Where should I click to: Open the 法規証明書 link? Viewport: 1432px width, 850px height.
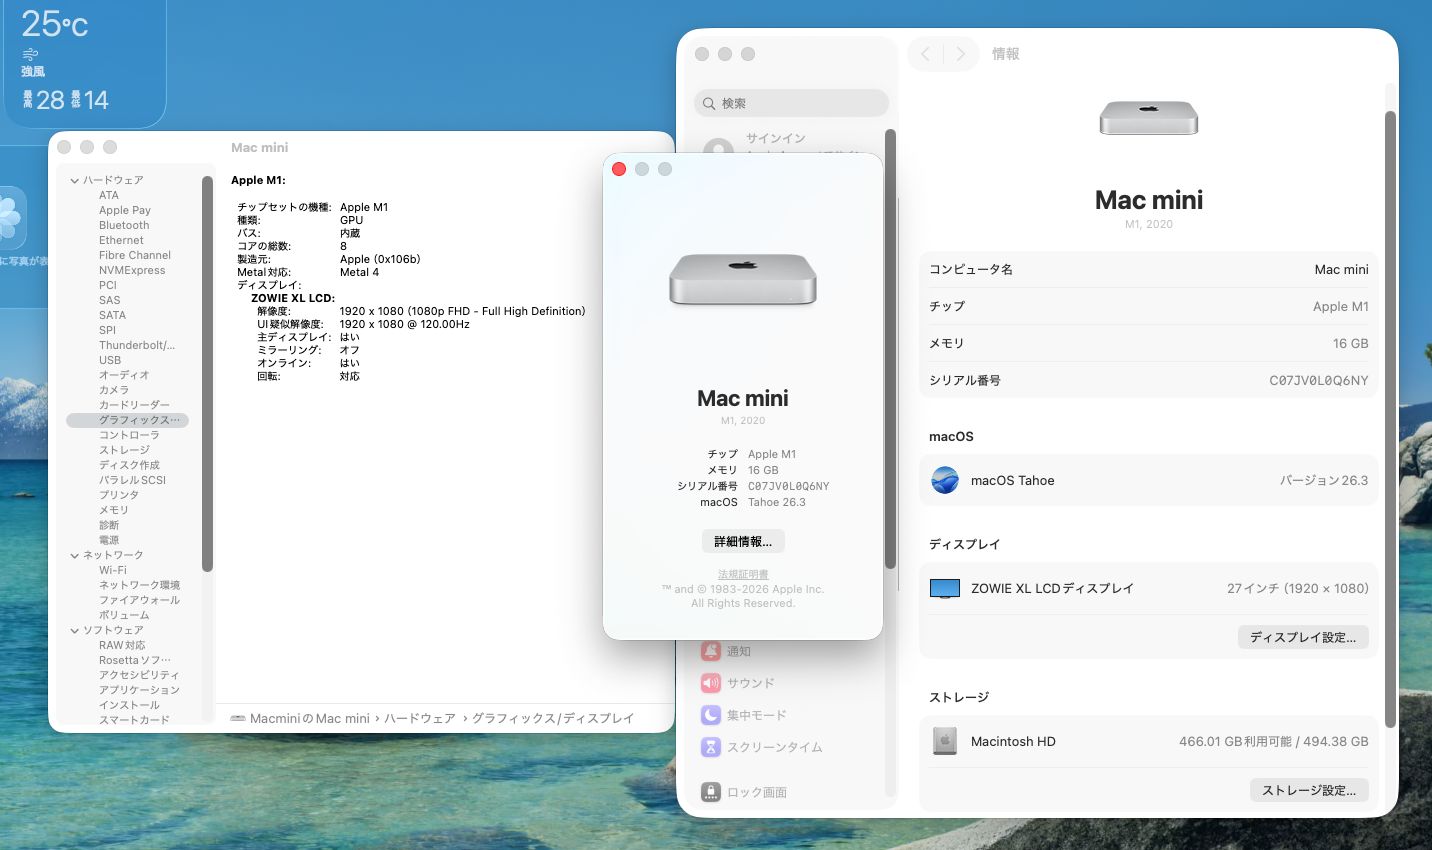[x=743, y=575]
